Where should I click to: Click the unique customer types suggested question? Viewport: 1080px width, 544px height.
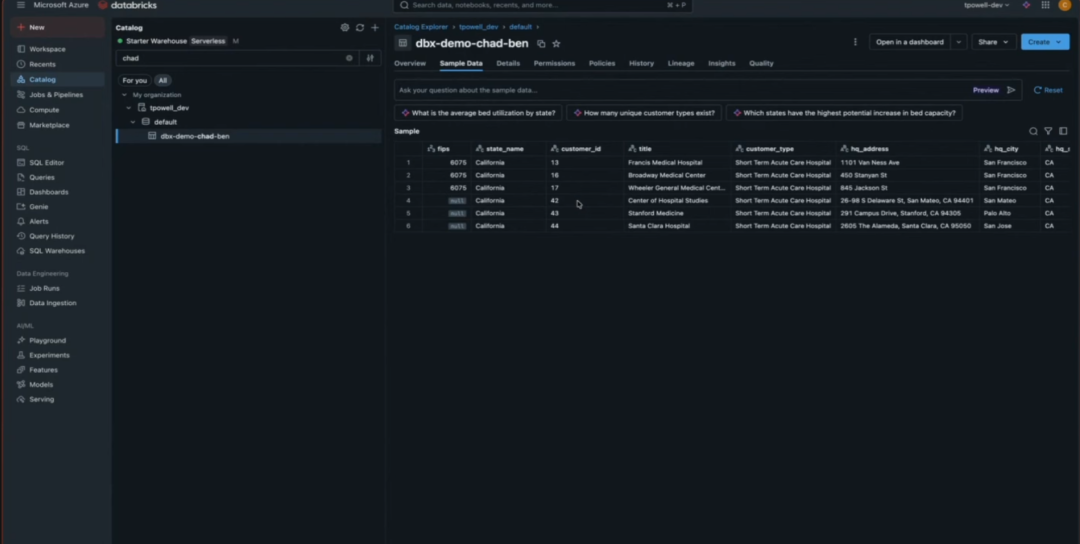pyautogui.click(x=643, y=113)
